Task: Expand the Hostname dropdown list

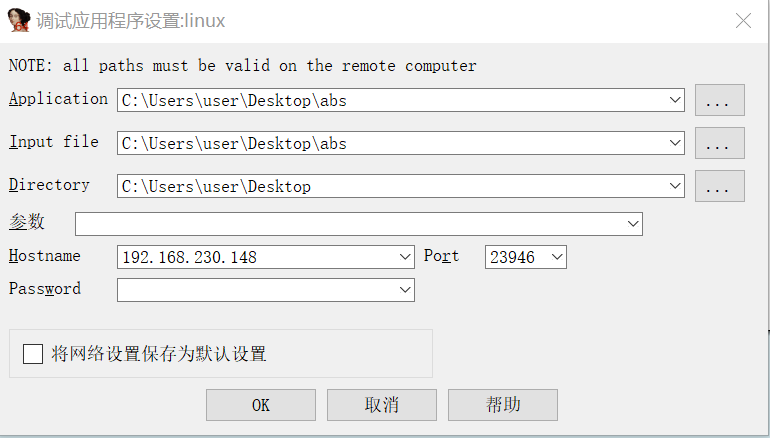Action: (404, 257)
